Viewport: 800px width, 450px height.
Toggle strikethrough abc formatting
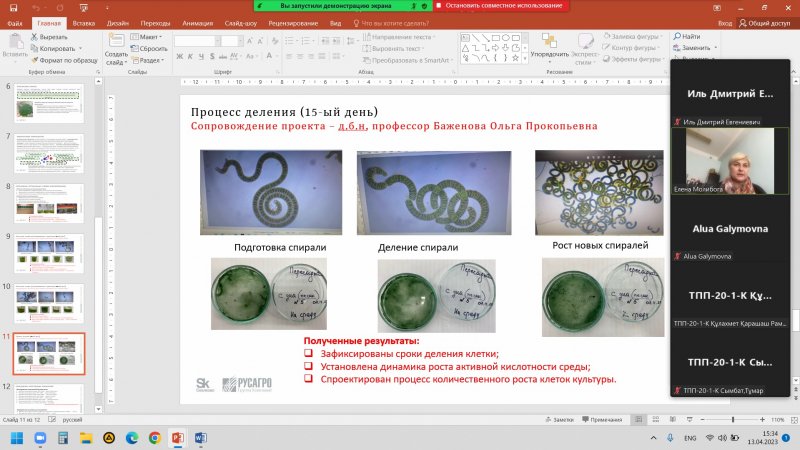pos(222,56)
